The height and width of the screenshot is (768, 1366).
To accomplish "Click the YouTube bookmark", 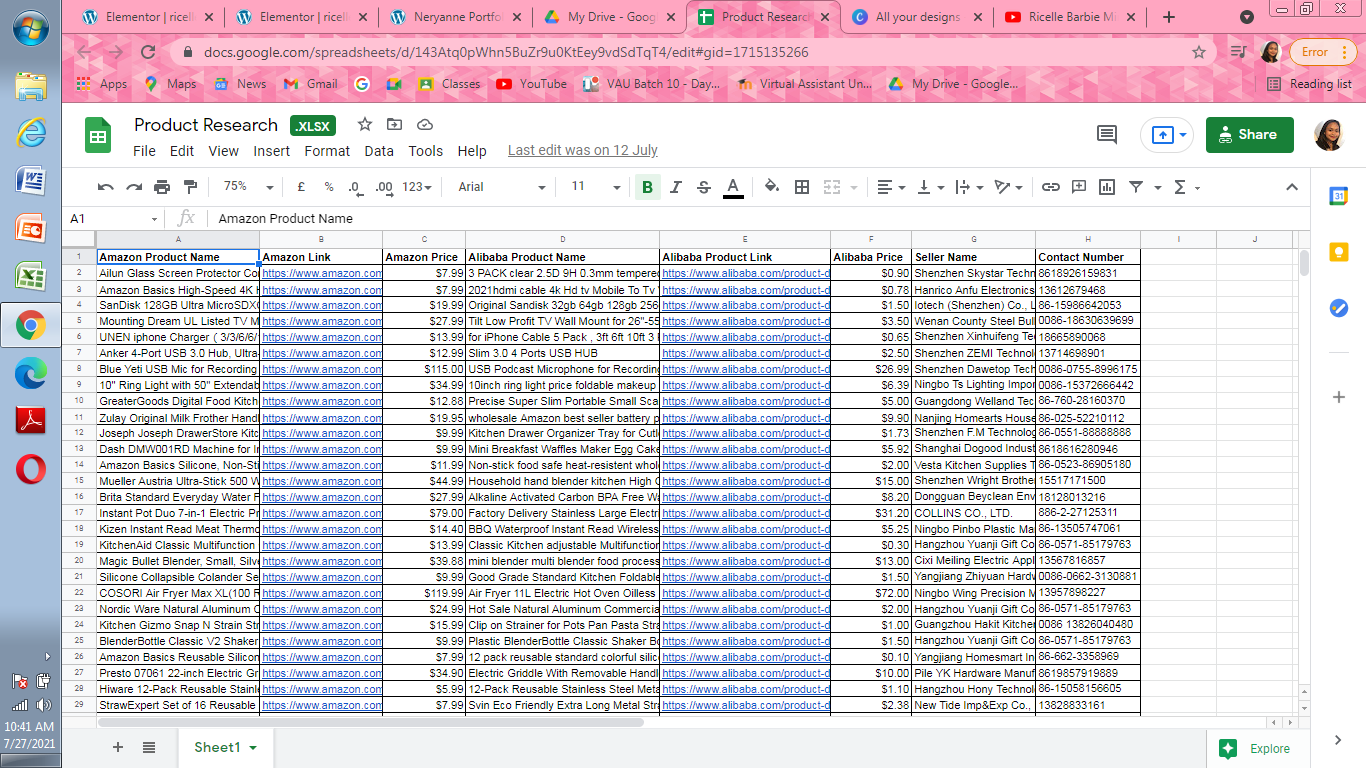I will 532,84.
